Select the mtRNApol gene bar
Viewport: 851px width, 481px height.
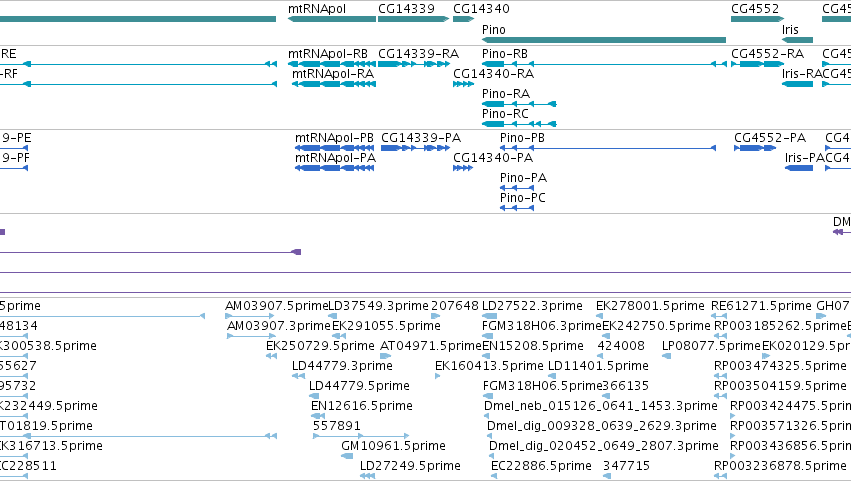point(332,19)
